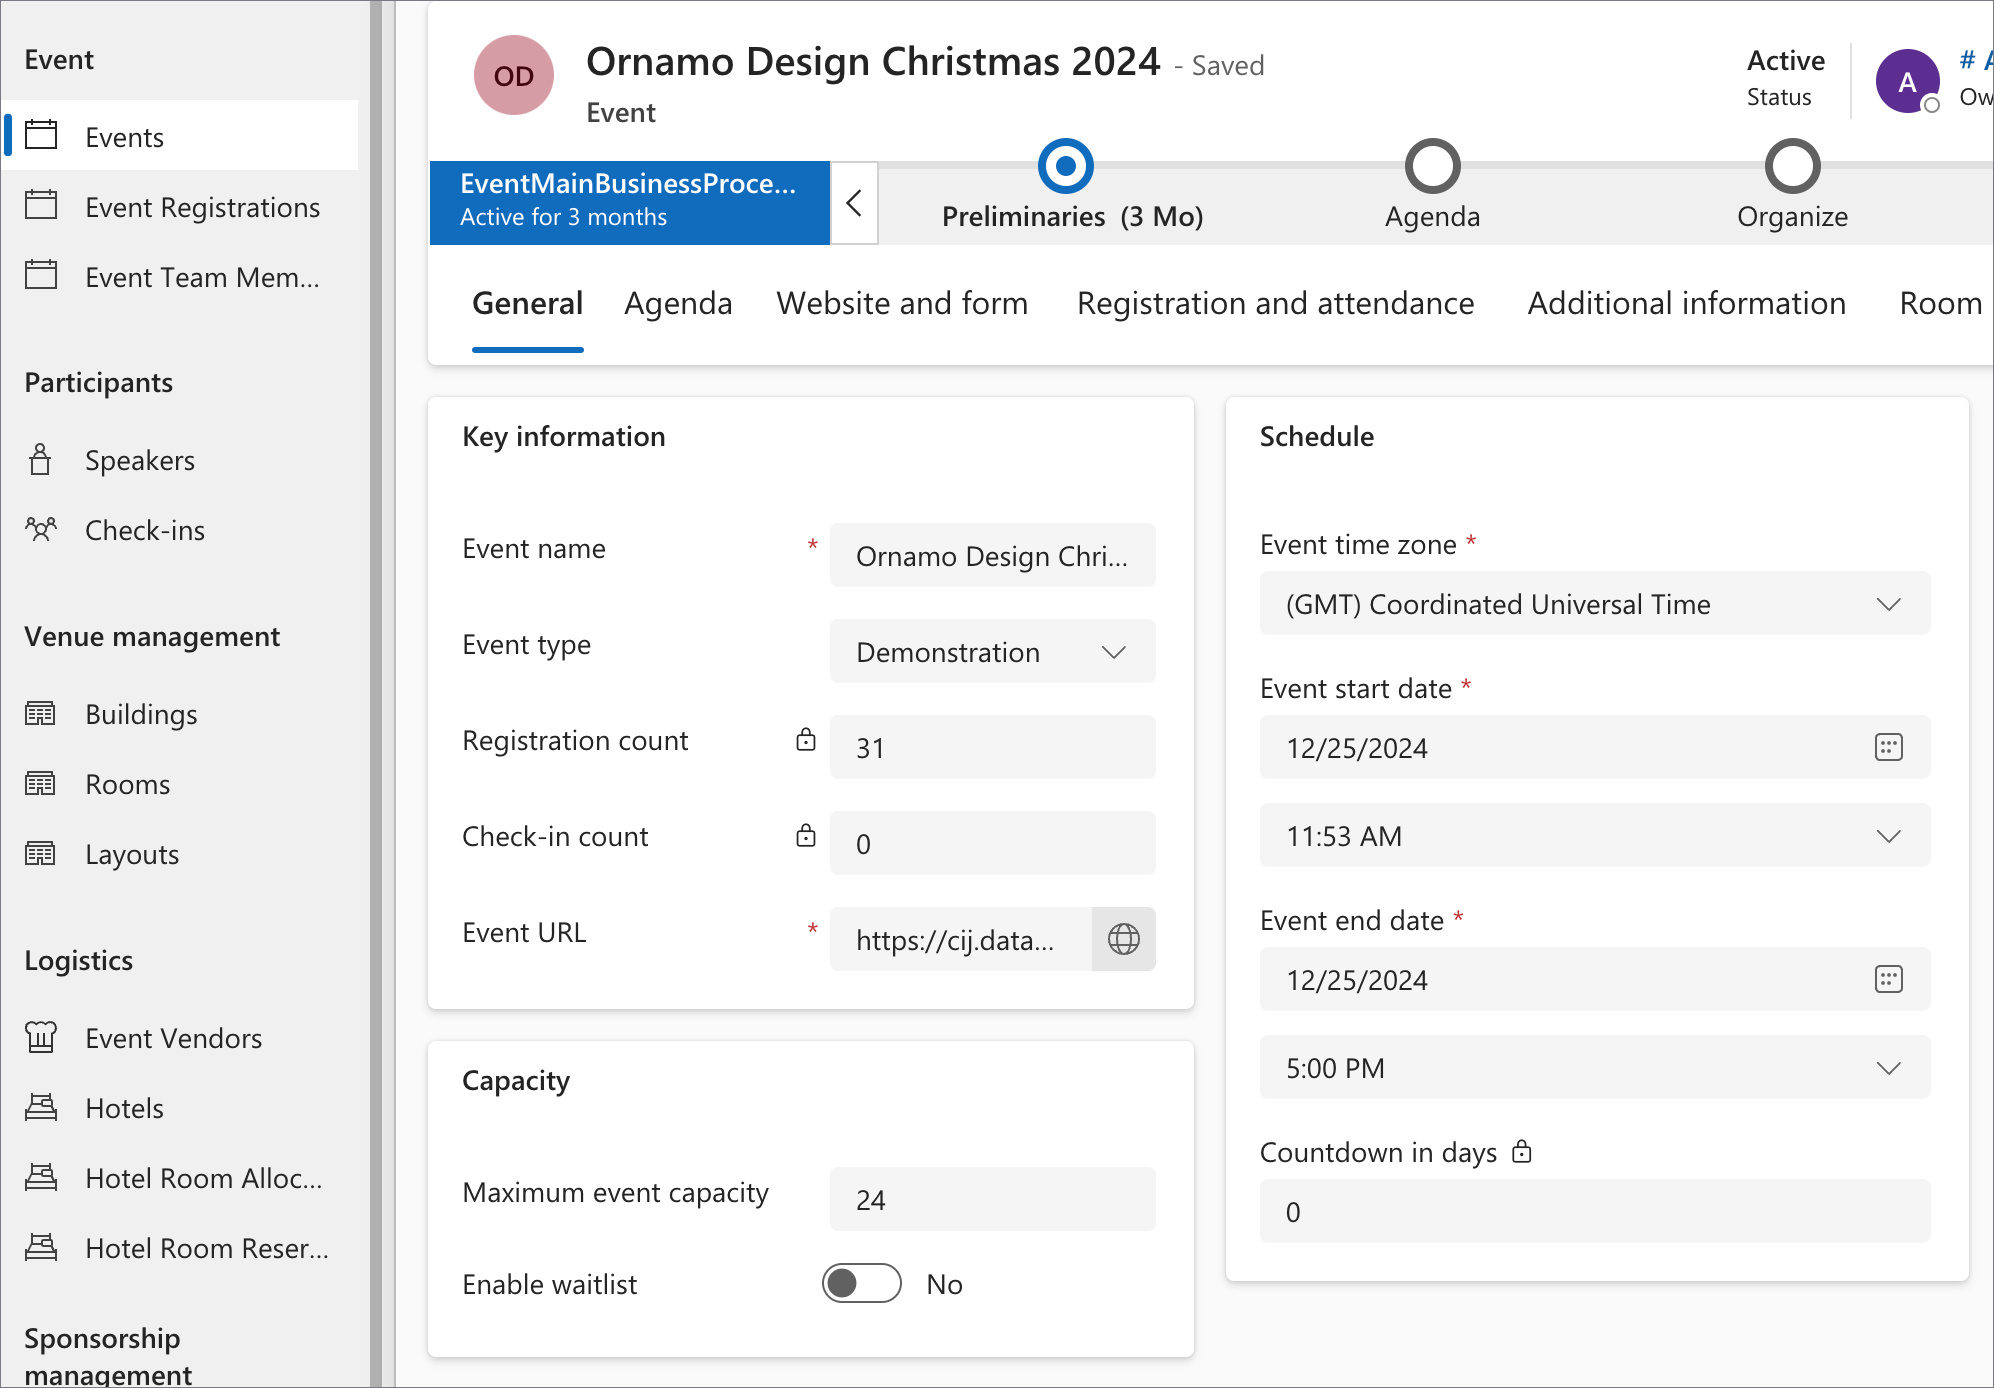The image size is (1994, 1388).
Task: Click the Capacity section title
Action: click(x=516, y=1081)
